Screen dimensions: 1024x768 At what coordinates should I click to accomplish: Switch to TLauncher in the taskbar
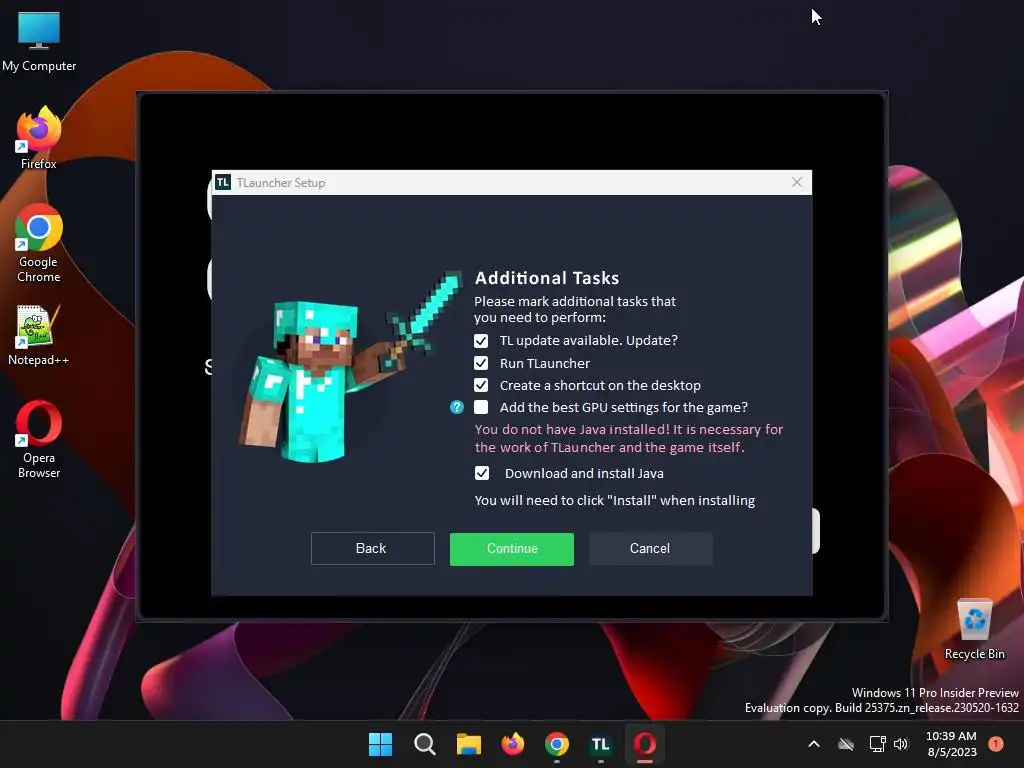(x=601, y=744)
